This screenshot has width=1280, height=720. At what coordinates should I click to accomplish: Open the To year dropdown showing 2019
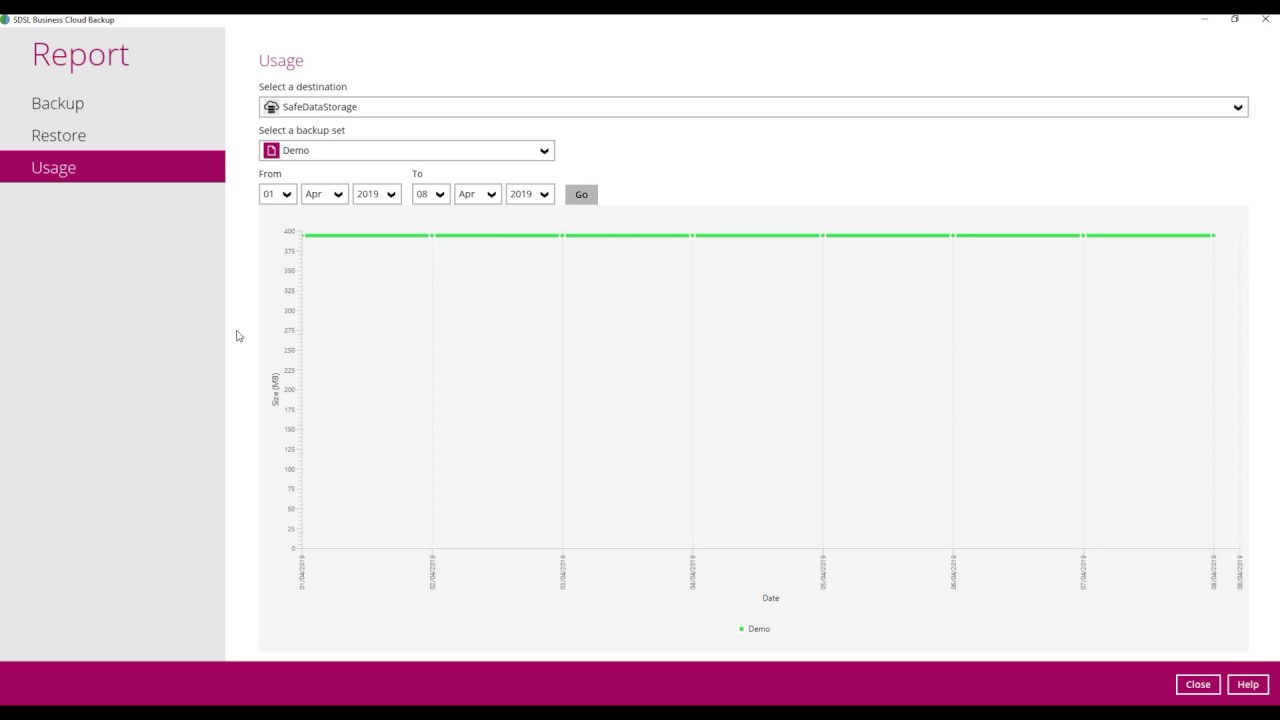pyautogui.click(x=530, y=194)
